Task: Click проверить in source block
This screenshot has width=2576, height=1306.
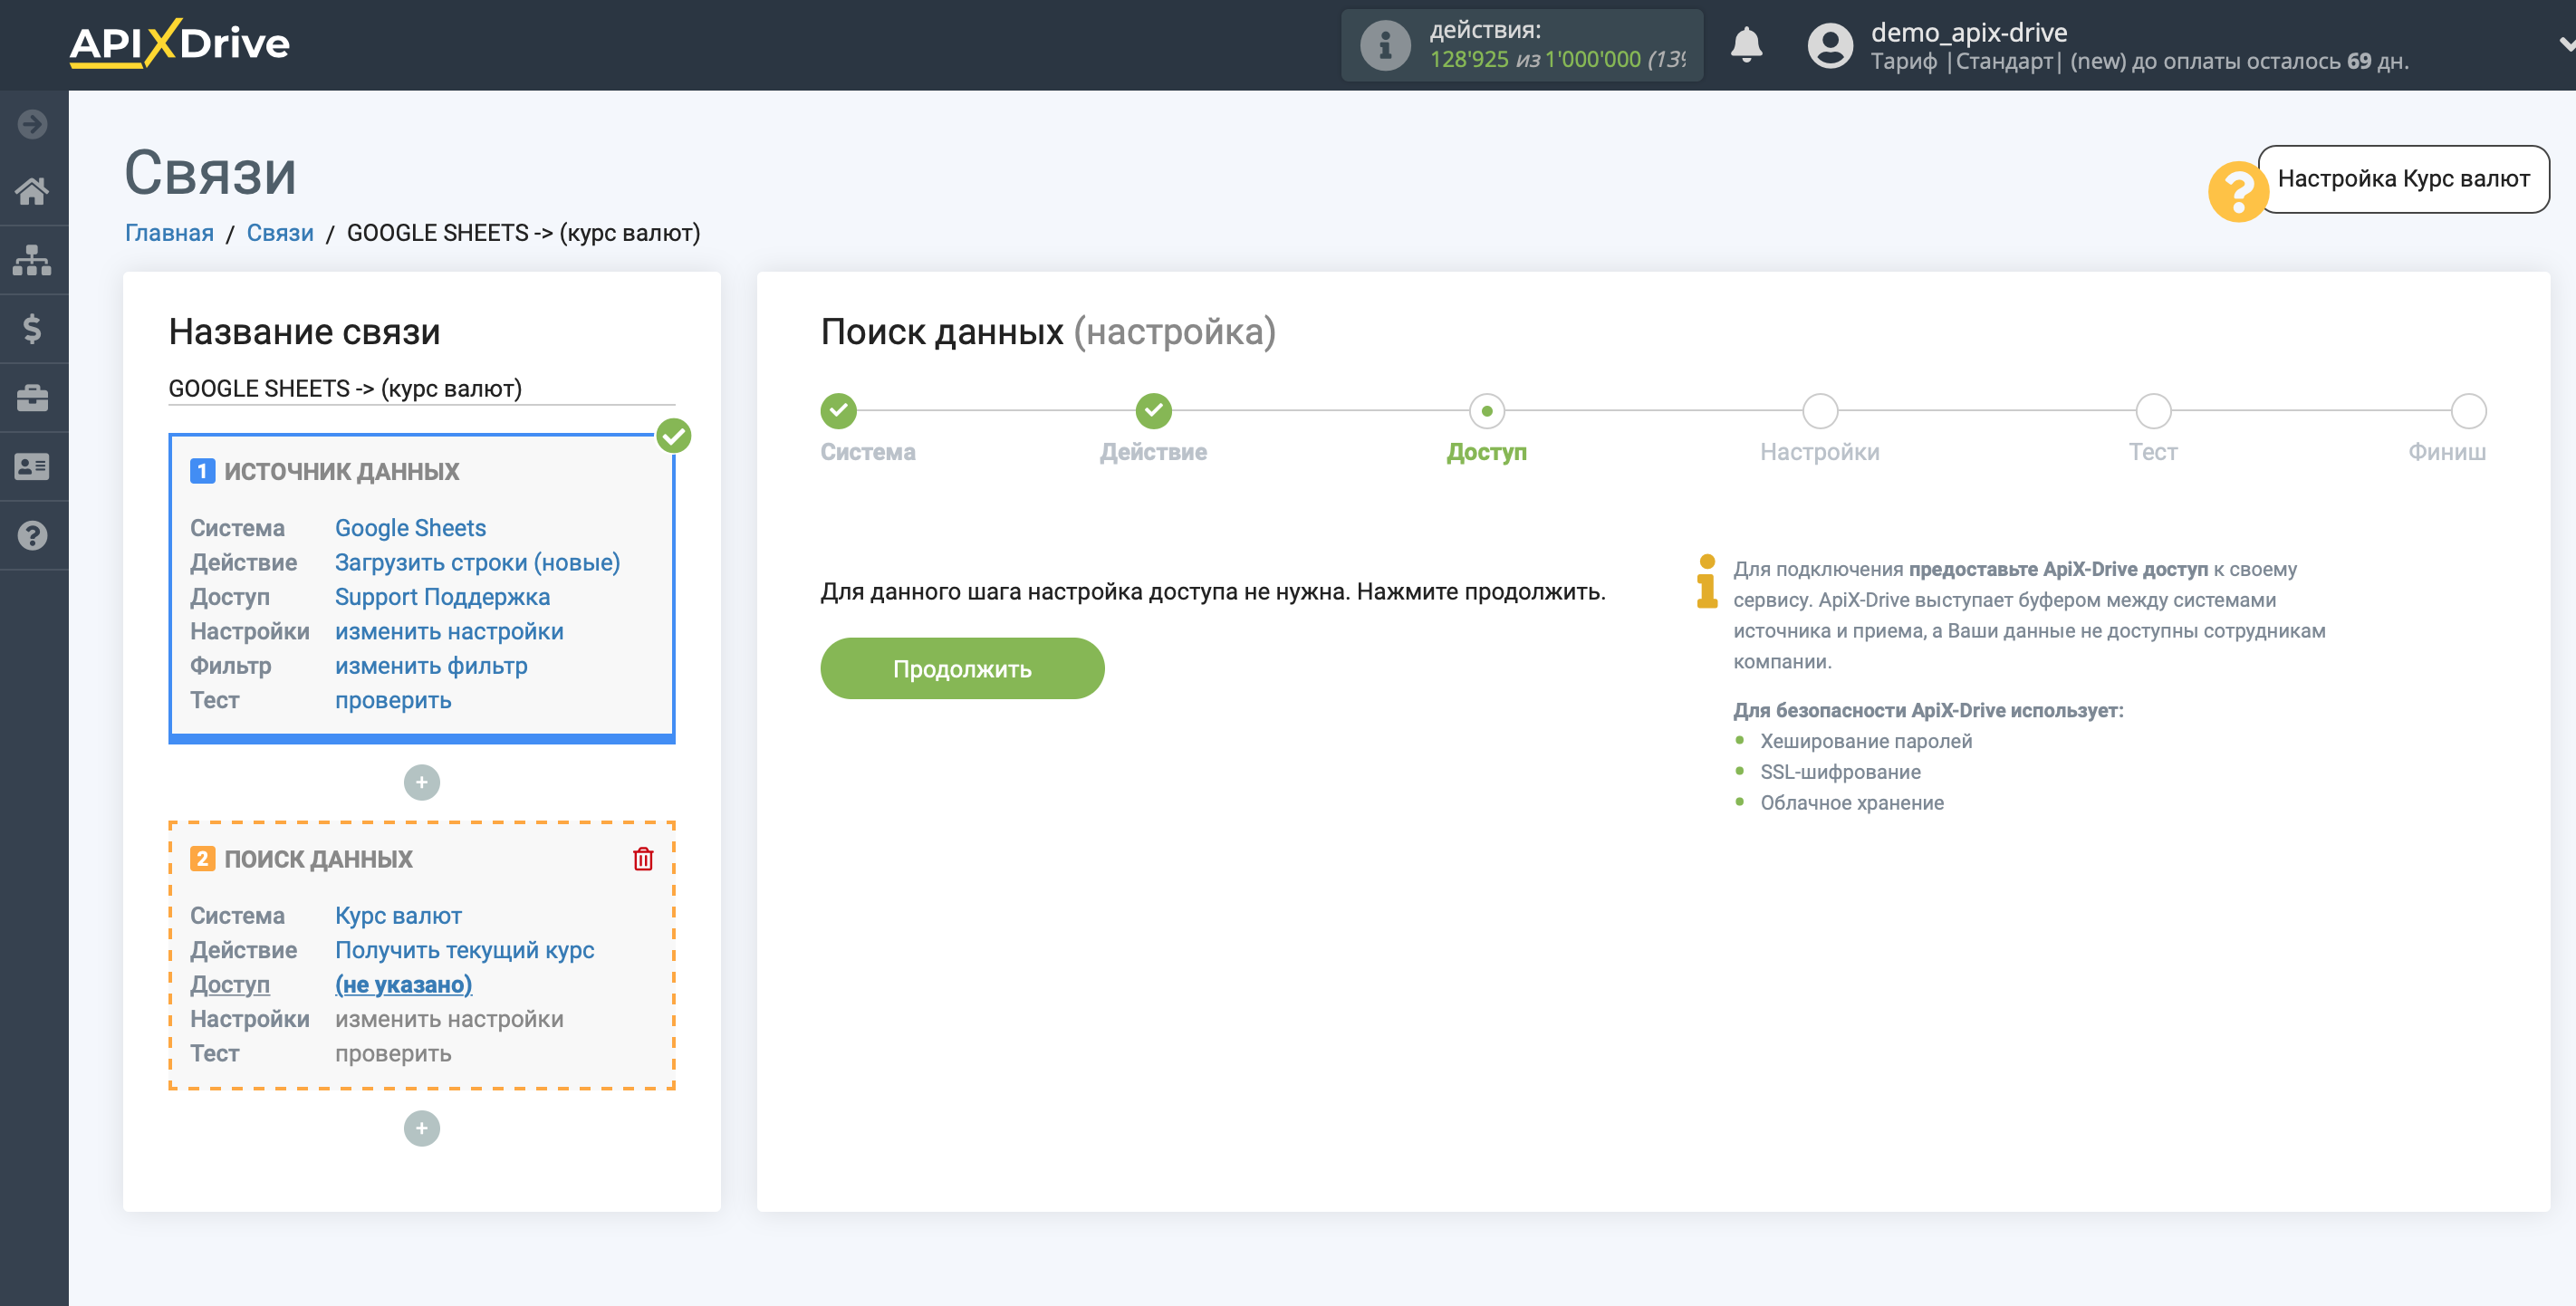Action: 393,701
